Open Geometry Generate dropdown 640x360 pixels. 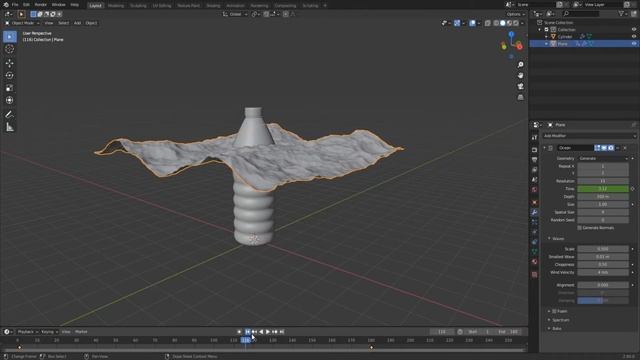point(603,158)
